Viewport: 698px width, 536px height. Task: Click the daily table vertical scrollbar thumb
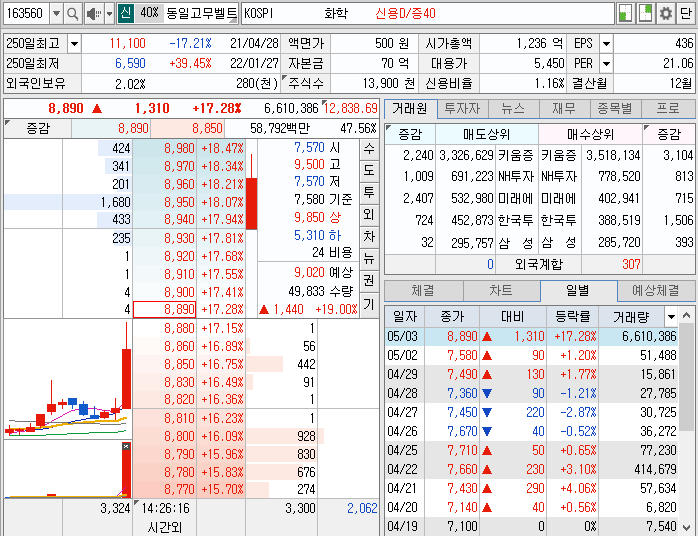pos(686,378)
